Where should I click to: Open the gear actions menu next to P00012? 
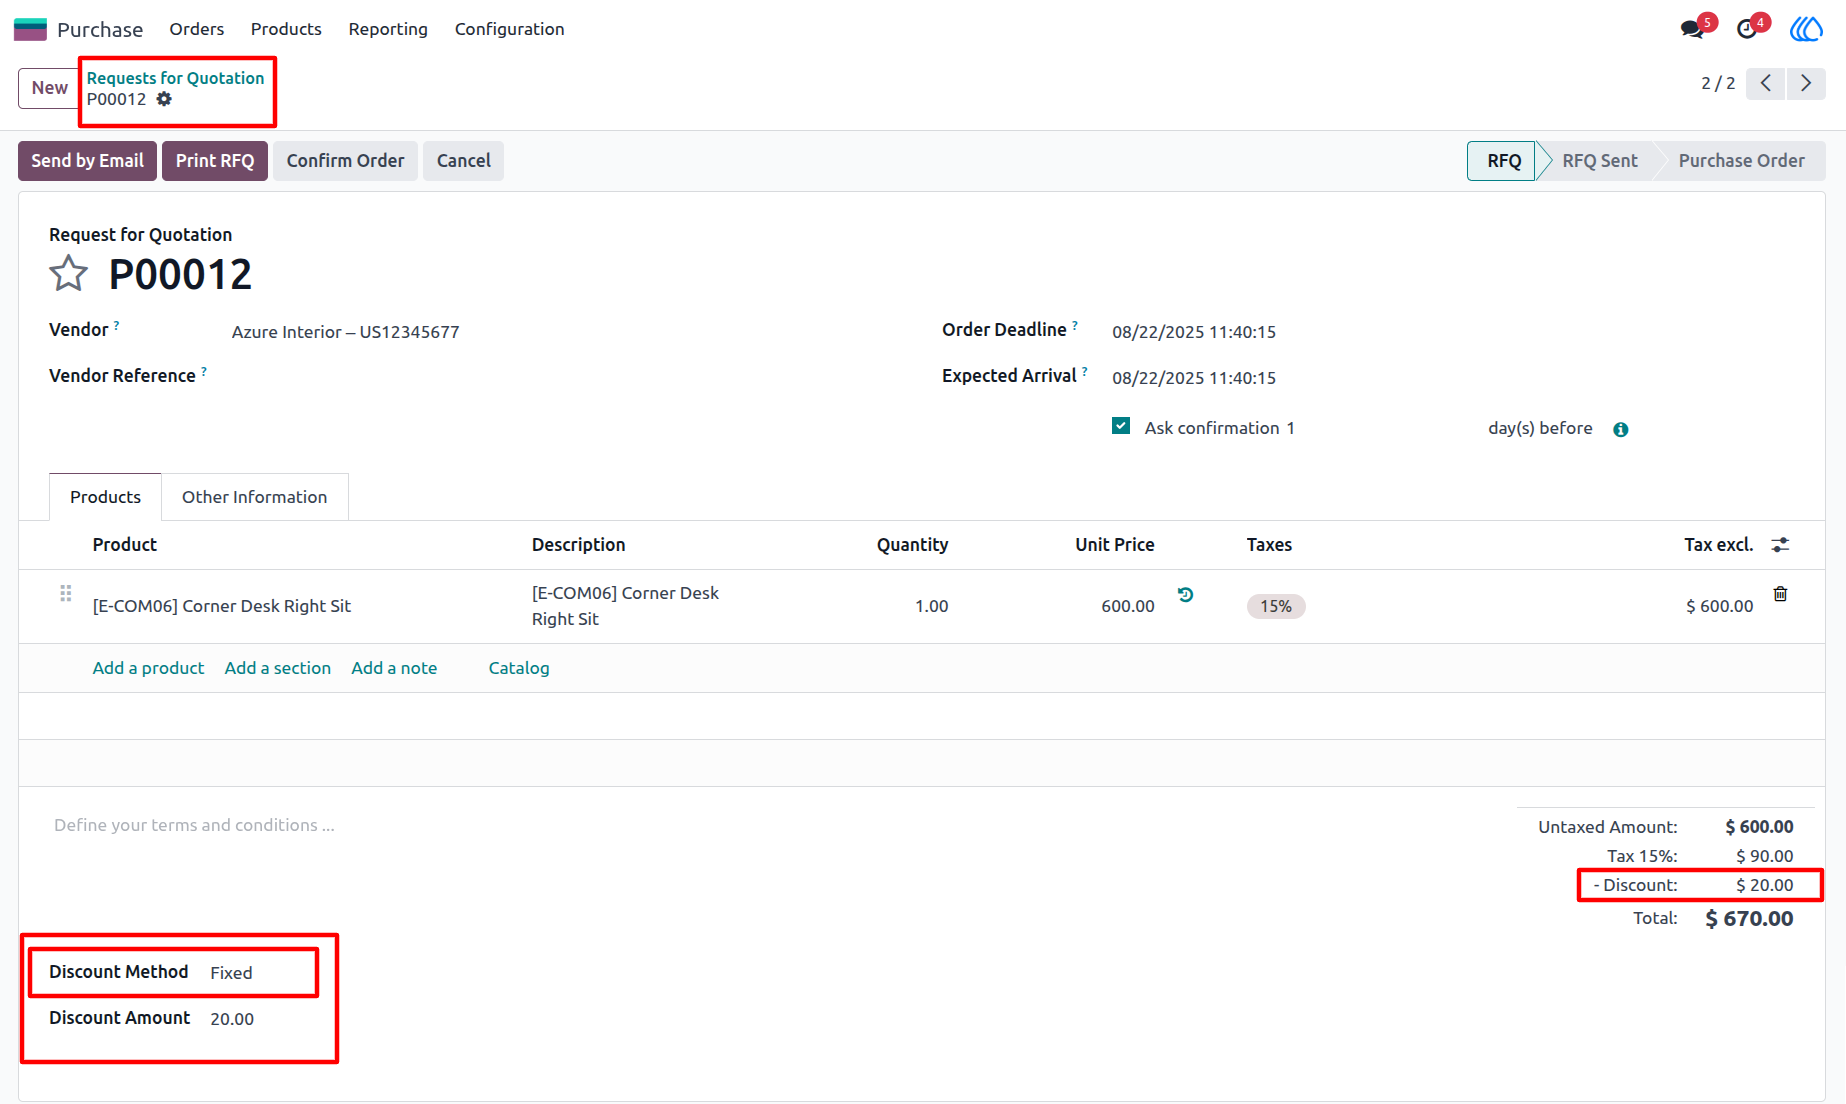(x=164, y=99)
